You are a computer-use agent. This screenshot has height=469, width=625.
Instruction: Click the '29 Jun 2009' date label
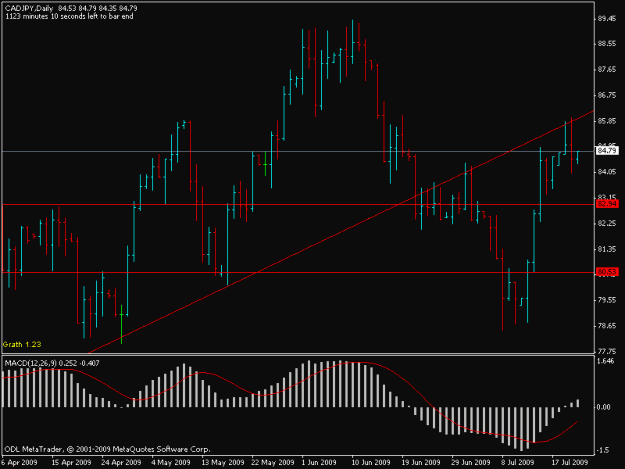(471, 462)
